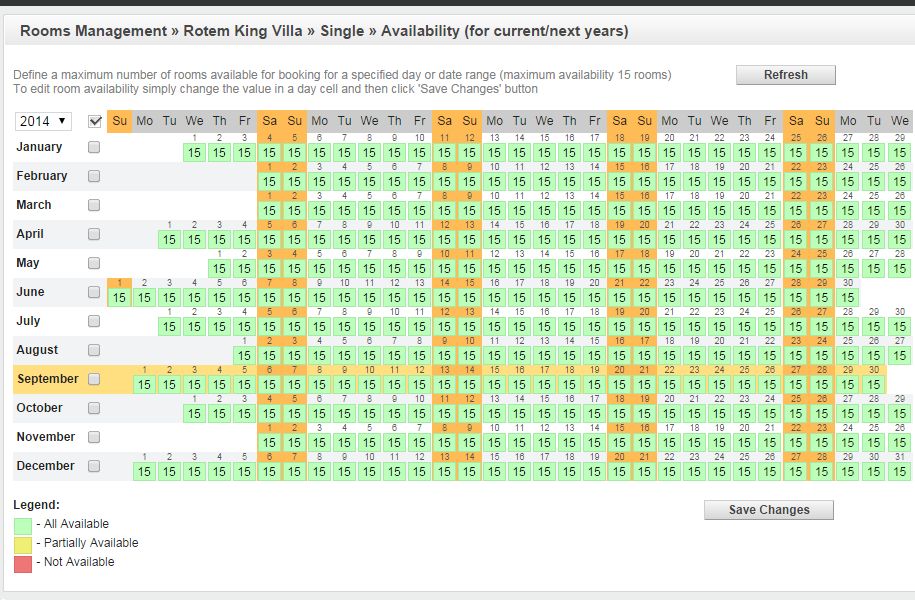Viewport: 915px width, 600px height.
Task: Click the December month label
Action: coord(46,466)
